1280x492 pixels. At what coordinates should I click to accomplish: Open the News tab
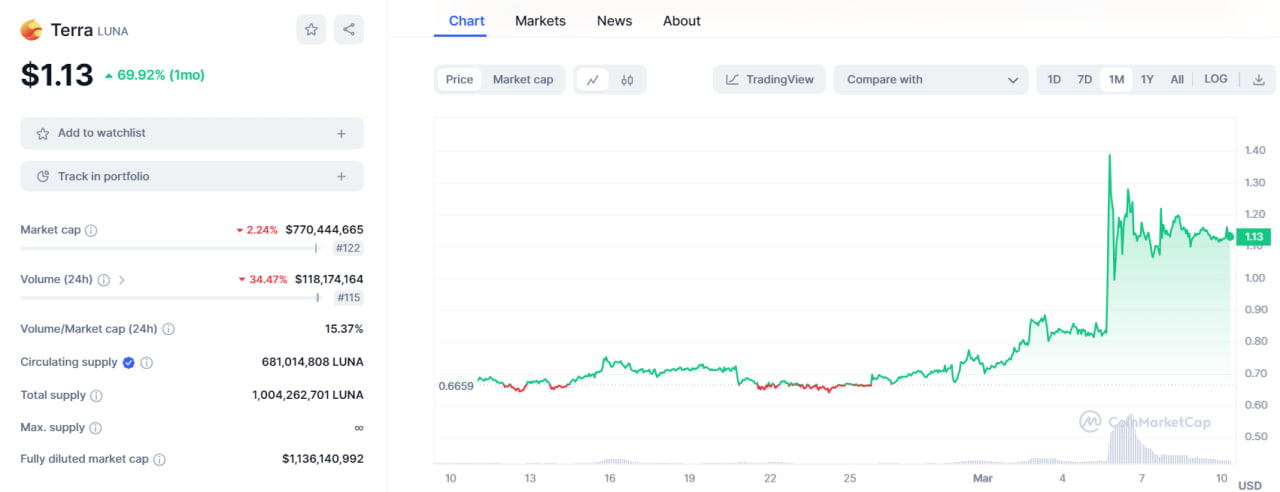[x=614, y=21]
